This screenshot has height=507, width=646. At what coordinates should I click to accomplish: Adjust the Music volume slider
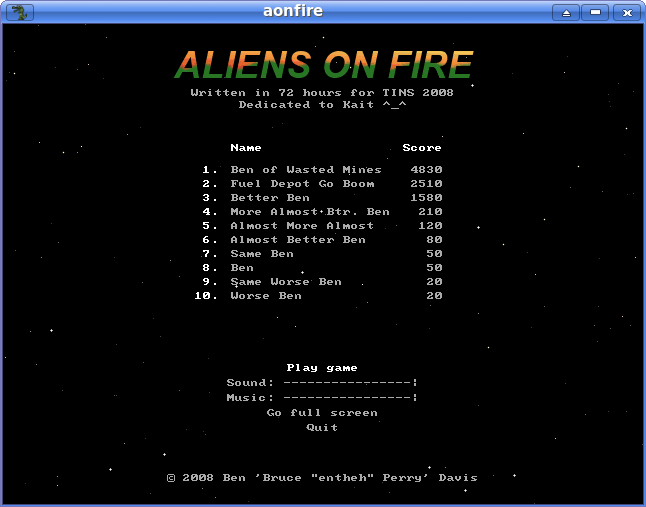click(x=351, y=397)
